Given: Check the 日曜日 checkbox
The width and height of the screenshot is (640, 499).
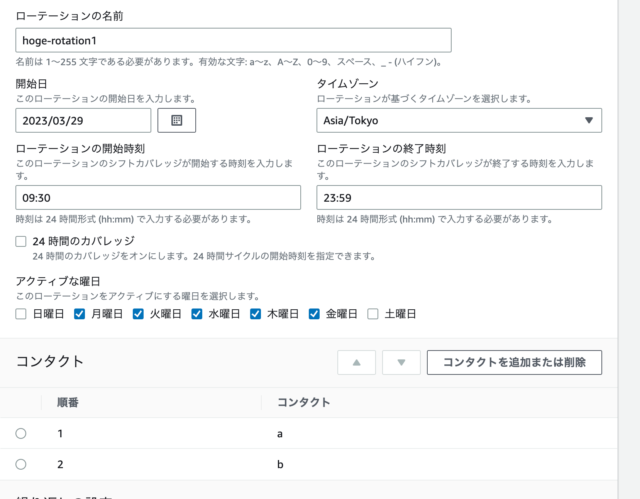Looking at the screenshot, I should 22,314.
